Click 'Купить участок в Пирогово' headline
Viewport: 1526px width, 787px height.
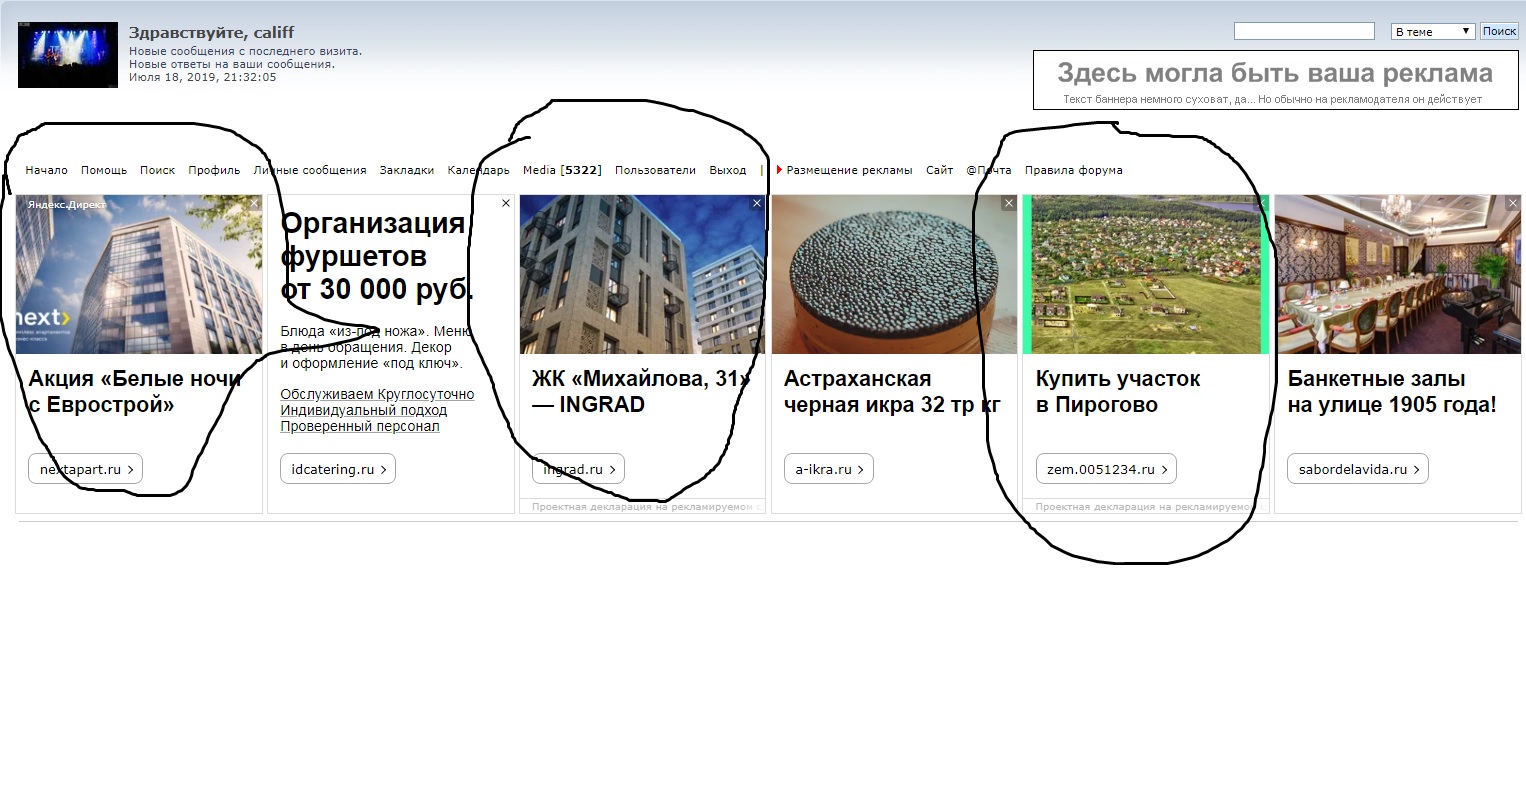(x=1118, y=392)
